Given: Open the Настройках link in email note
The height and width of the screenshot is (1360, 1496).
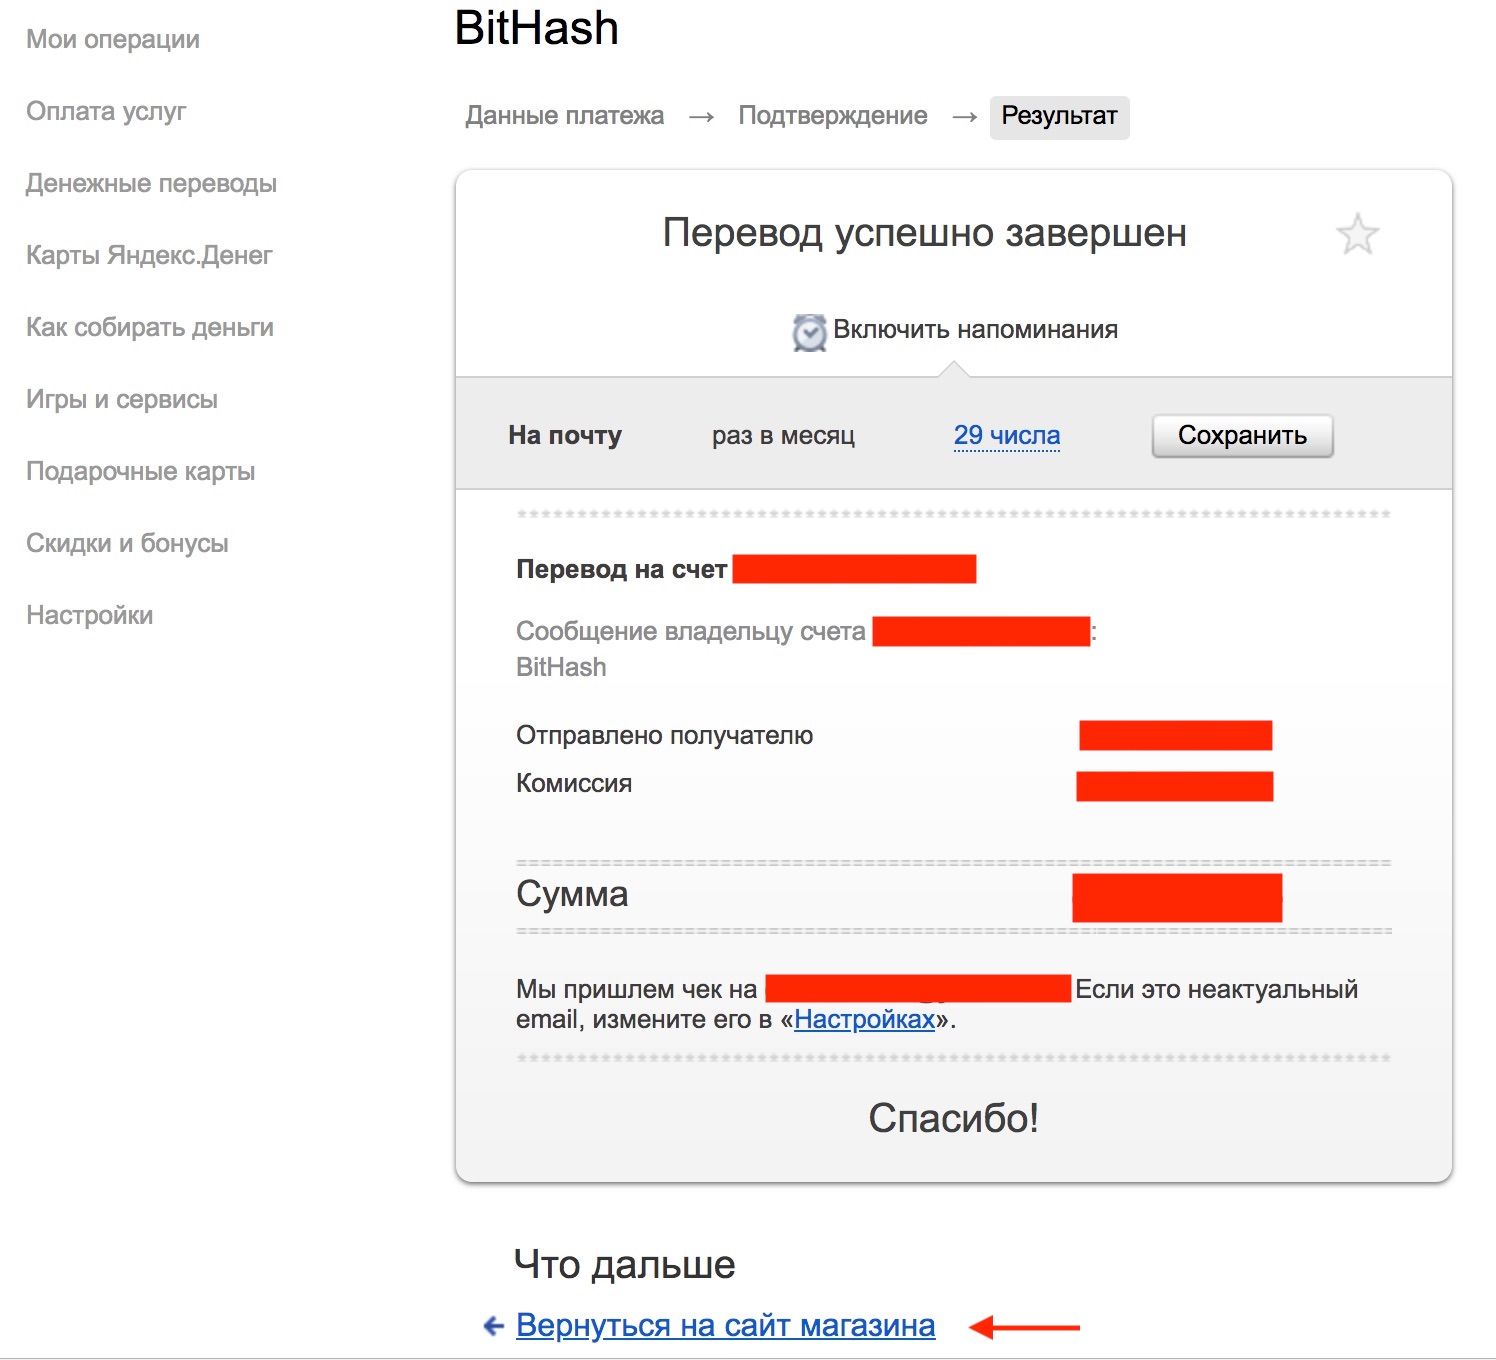Looking at the screenshot, I should tap(864, 1019).
